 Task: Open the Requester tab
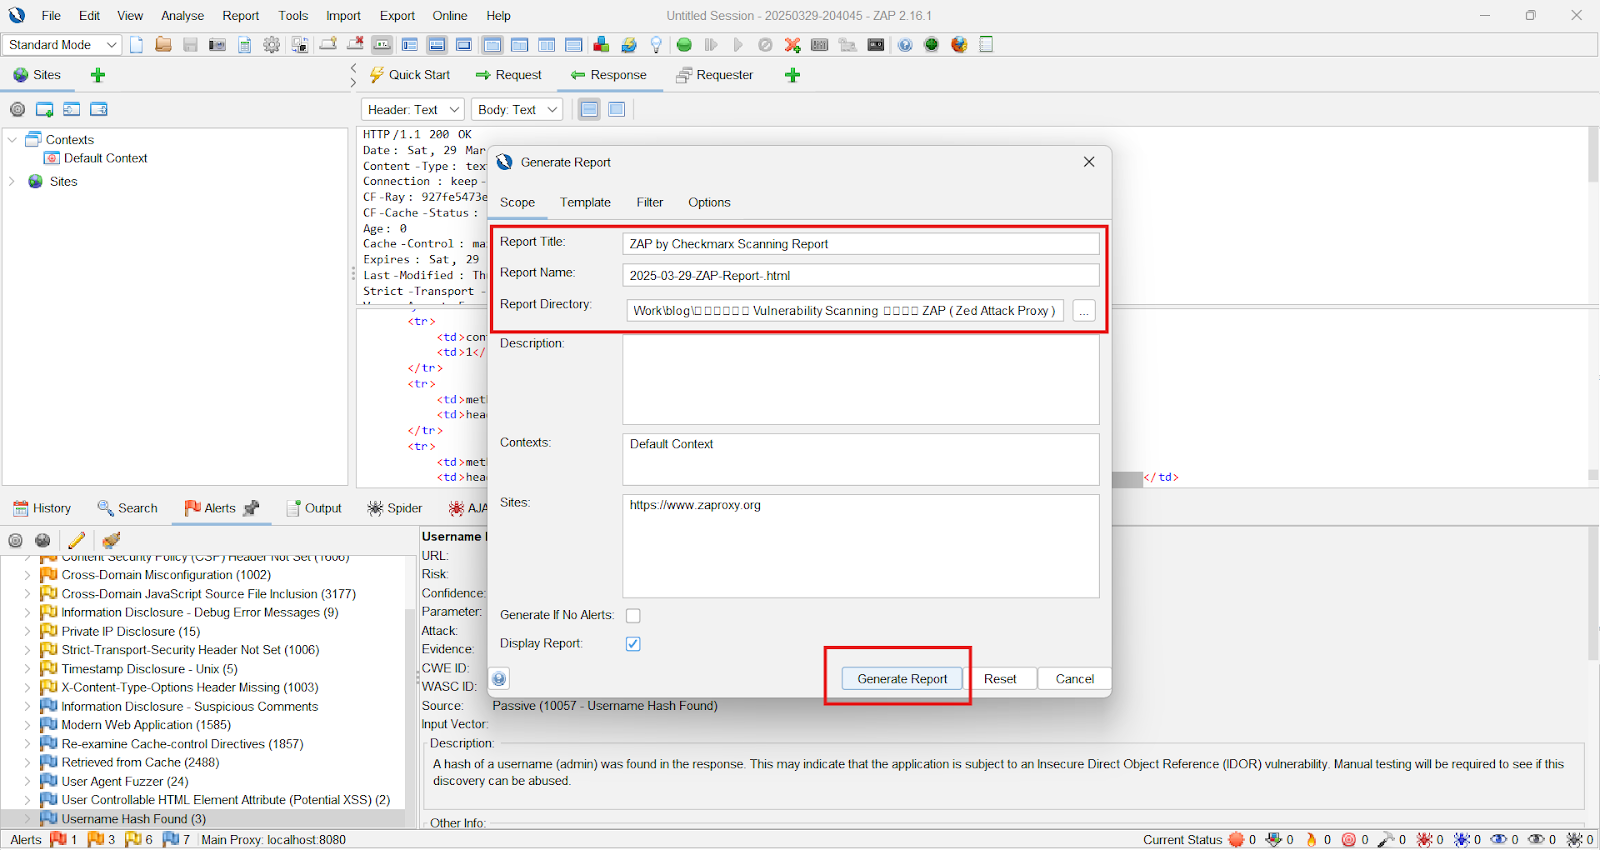[x=715, y=75]
